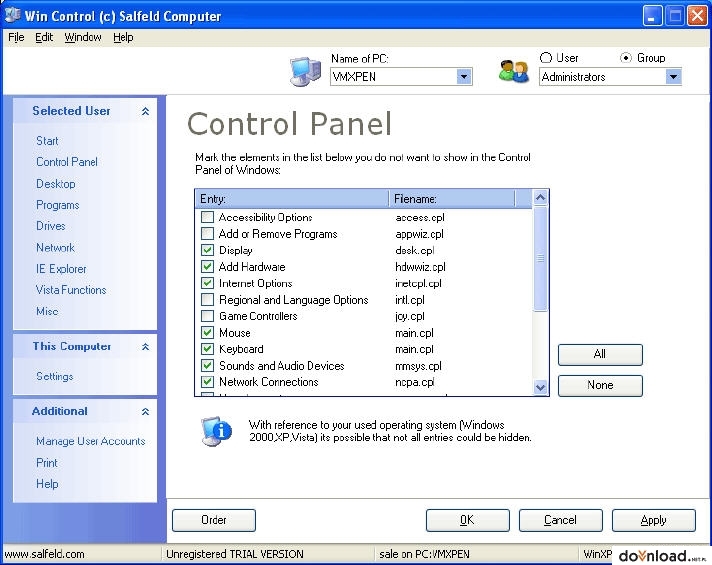
Task: Click the hdwwiz.cpl filename cell
Action: [x=420, y=267]
